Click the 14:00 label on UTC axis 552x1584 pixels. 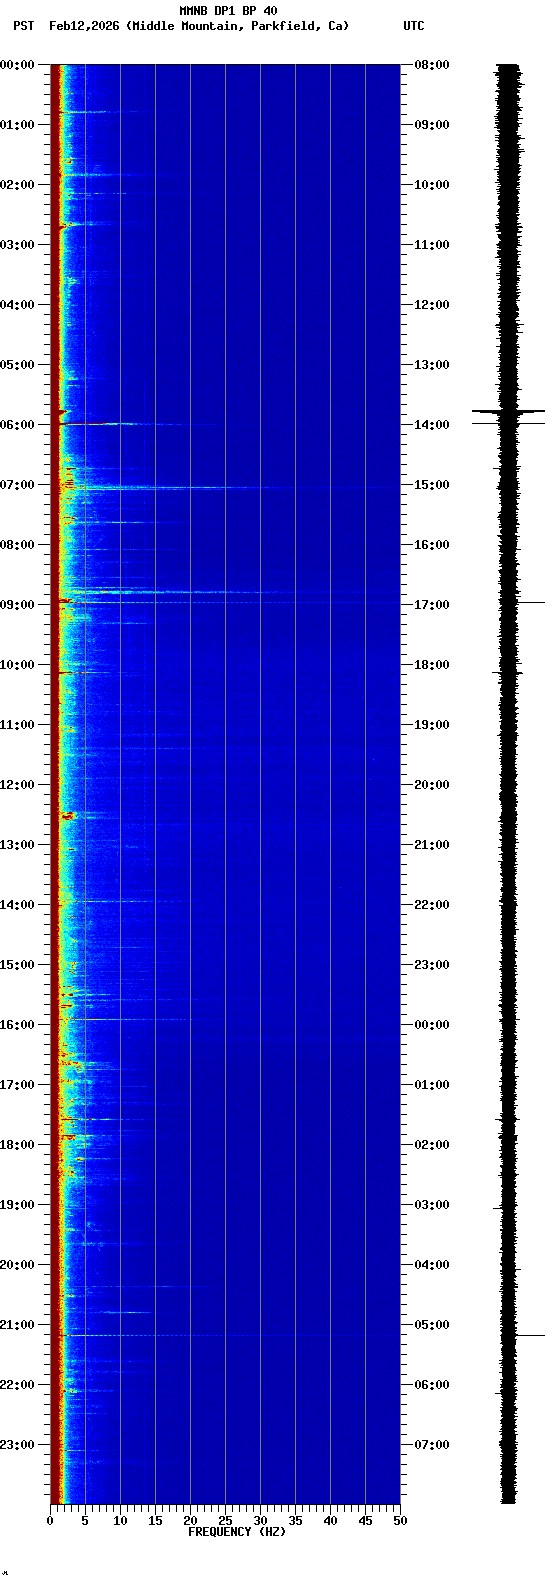[432, 425]
